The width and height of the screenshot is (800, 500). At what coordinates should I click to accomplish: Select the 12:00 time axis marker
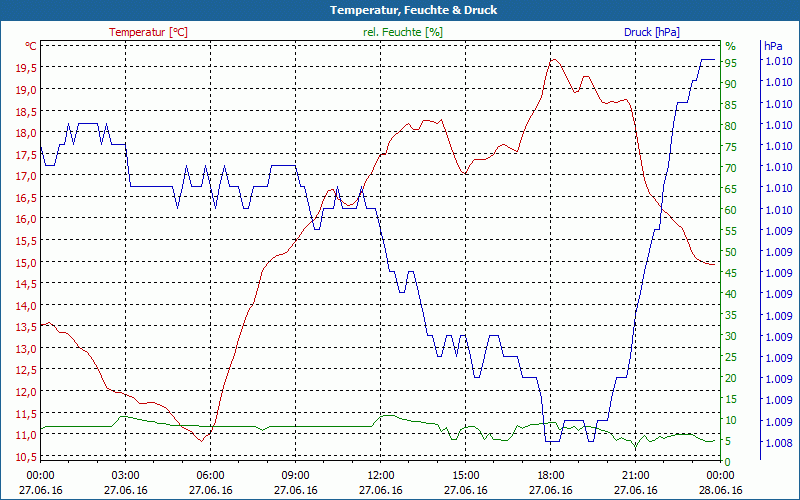[380, 475]
